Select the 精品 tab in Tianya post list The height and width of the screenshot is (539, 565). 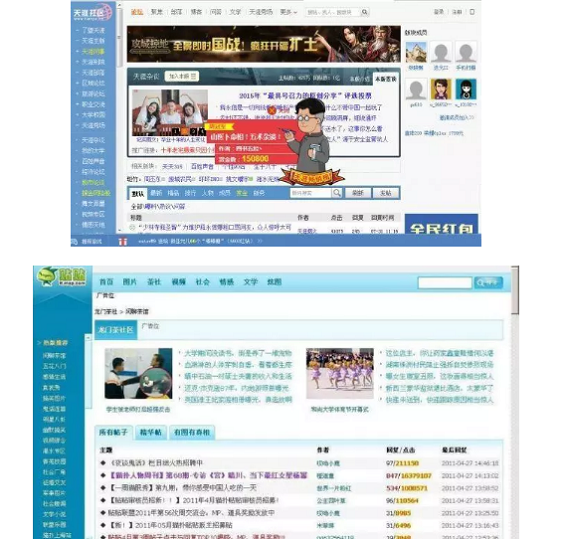173,193
